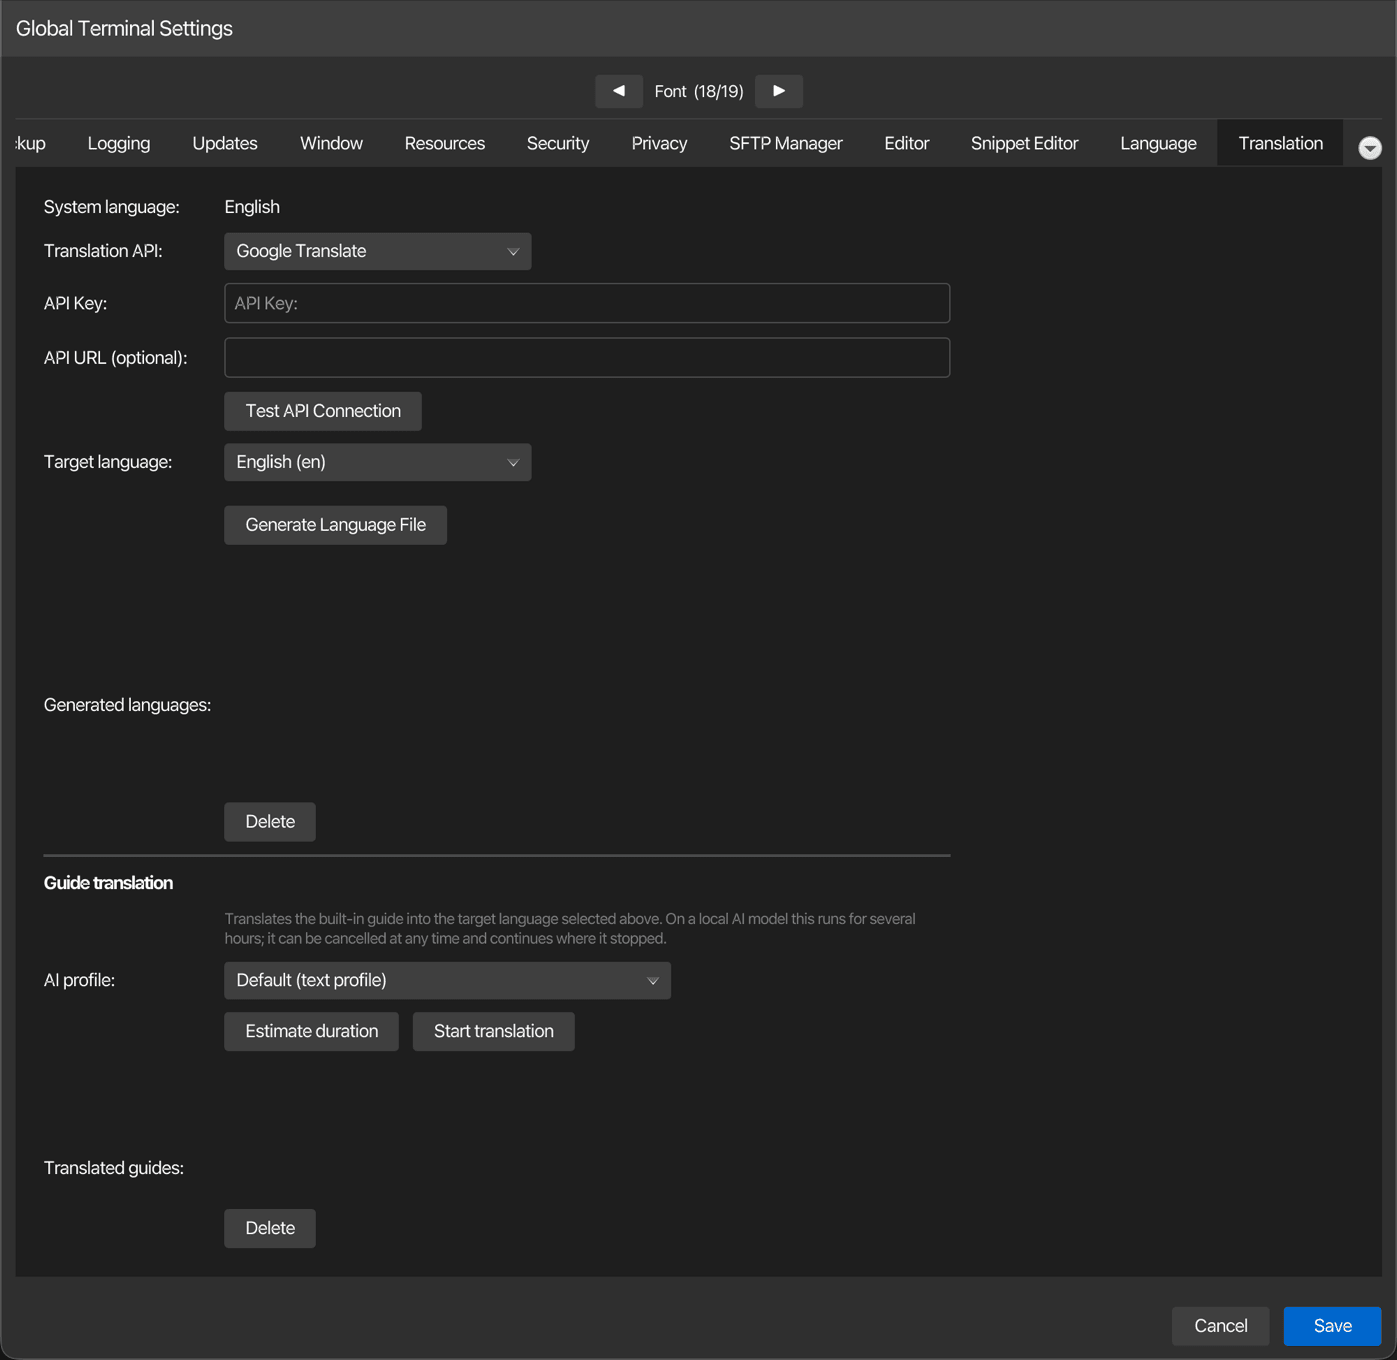This screenshot has height=1360, width=1397.
Task: Switch to the Updates tab
Action: pos(225,143)
